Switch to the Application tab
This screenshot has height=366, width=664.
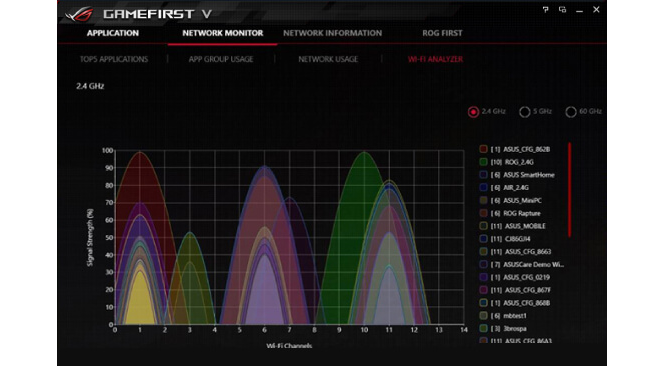tap(113, 33)
